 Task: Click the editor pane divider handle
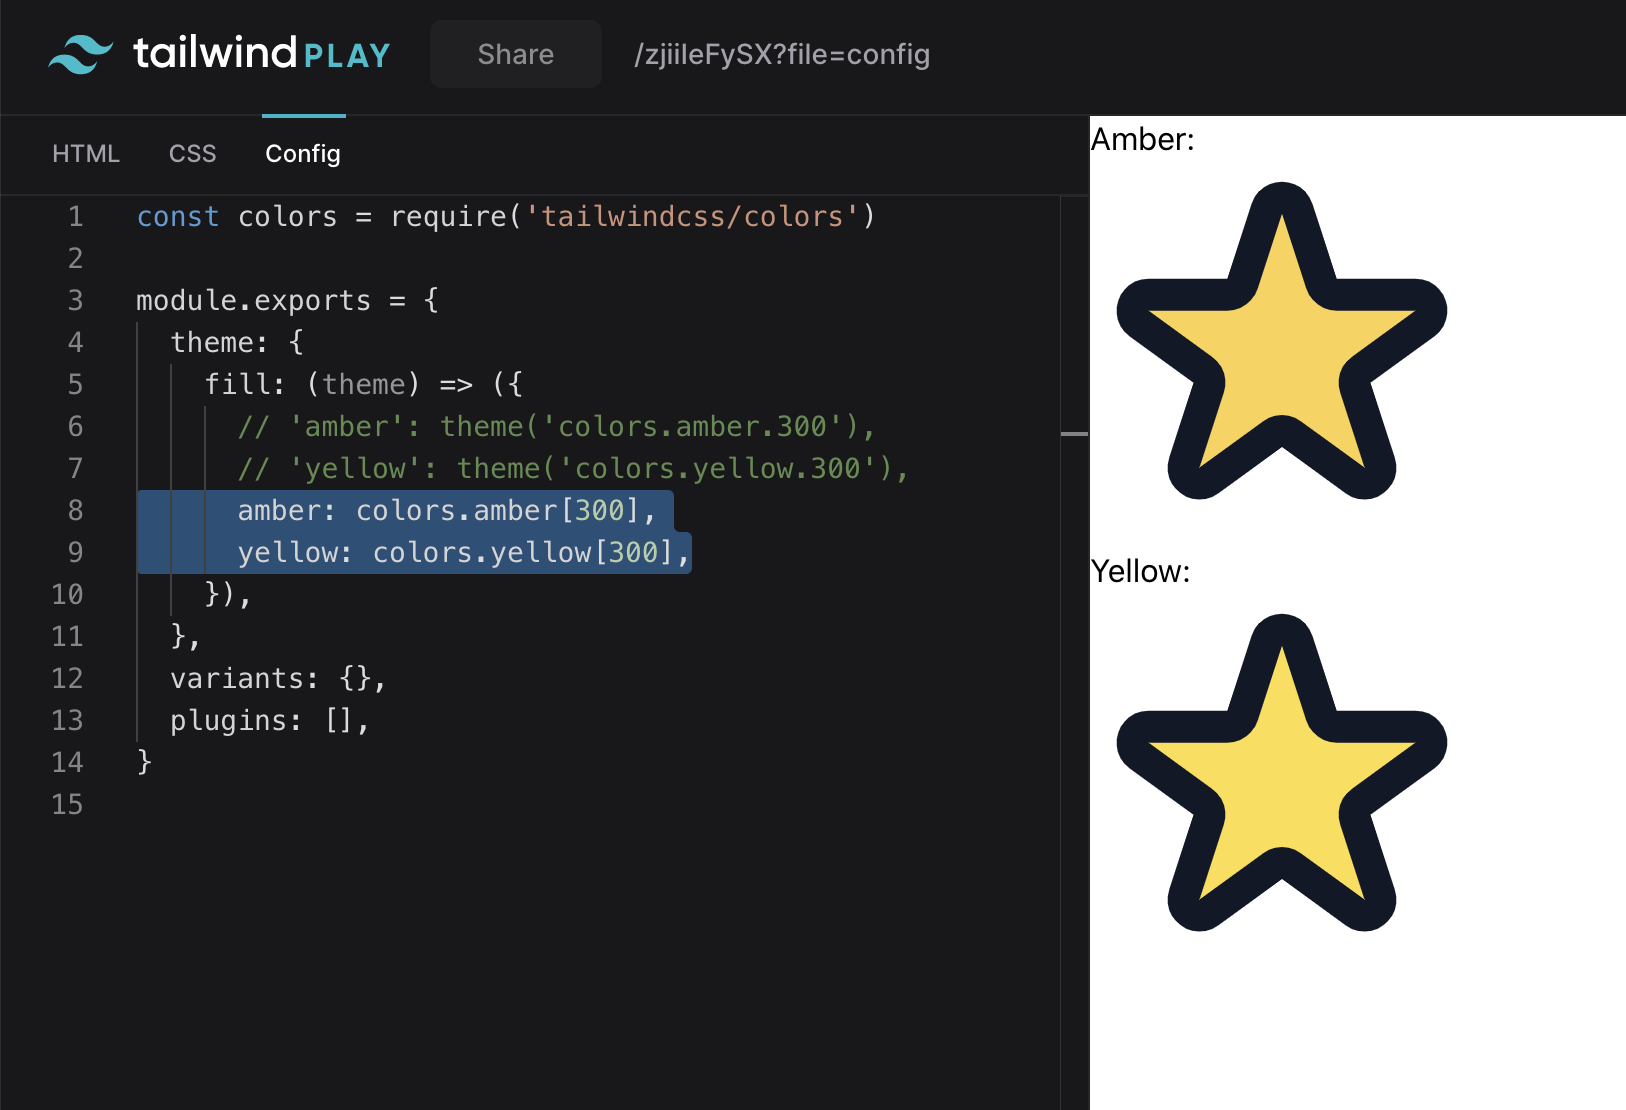point(1073,432)
